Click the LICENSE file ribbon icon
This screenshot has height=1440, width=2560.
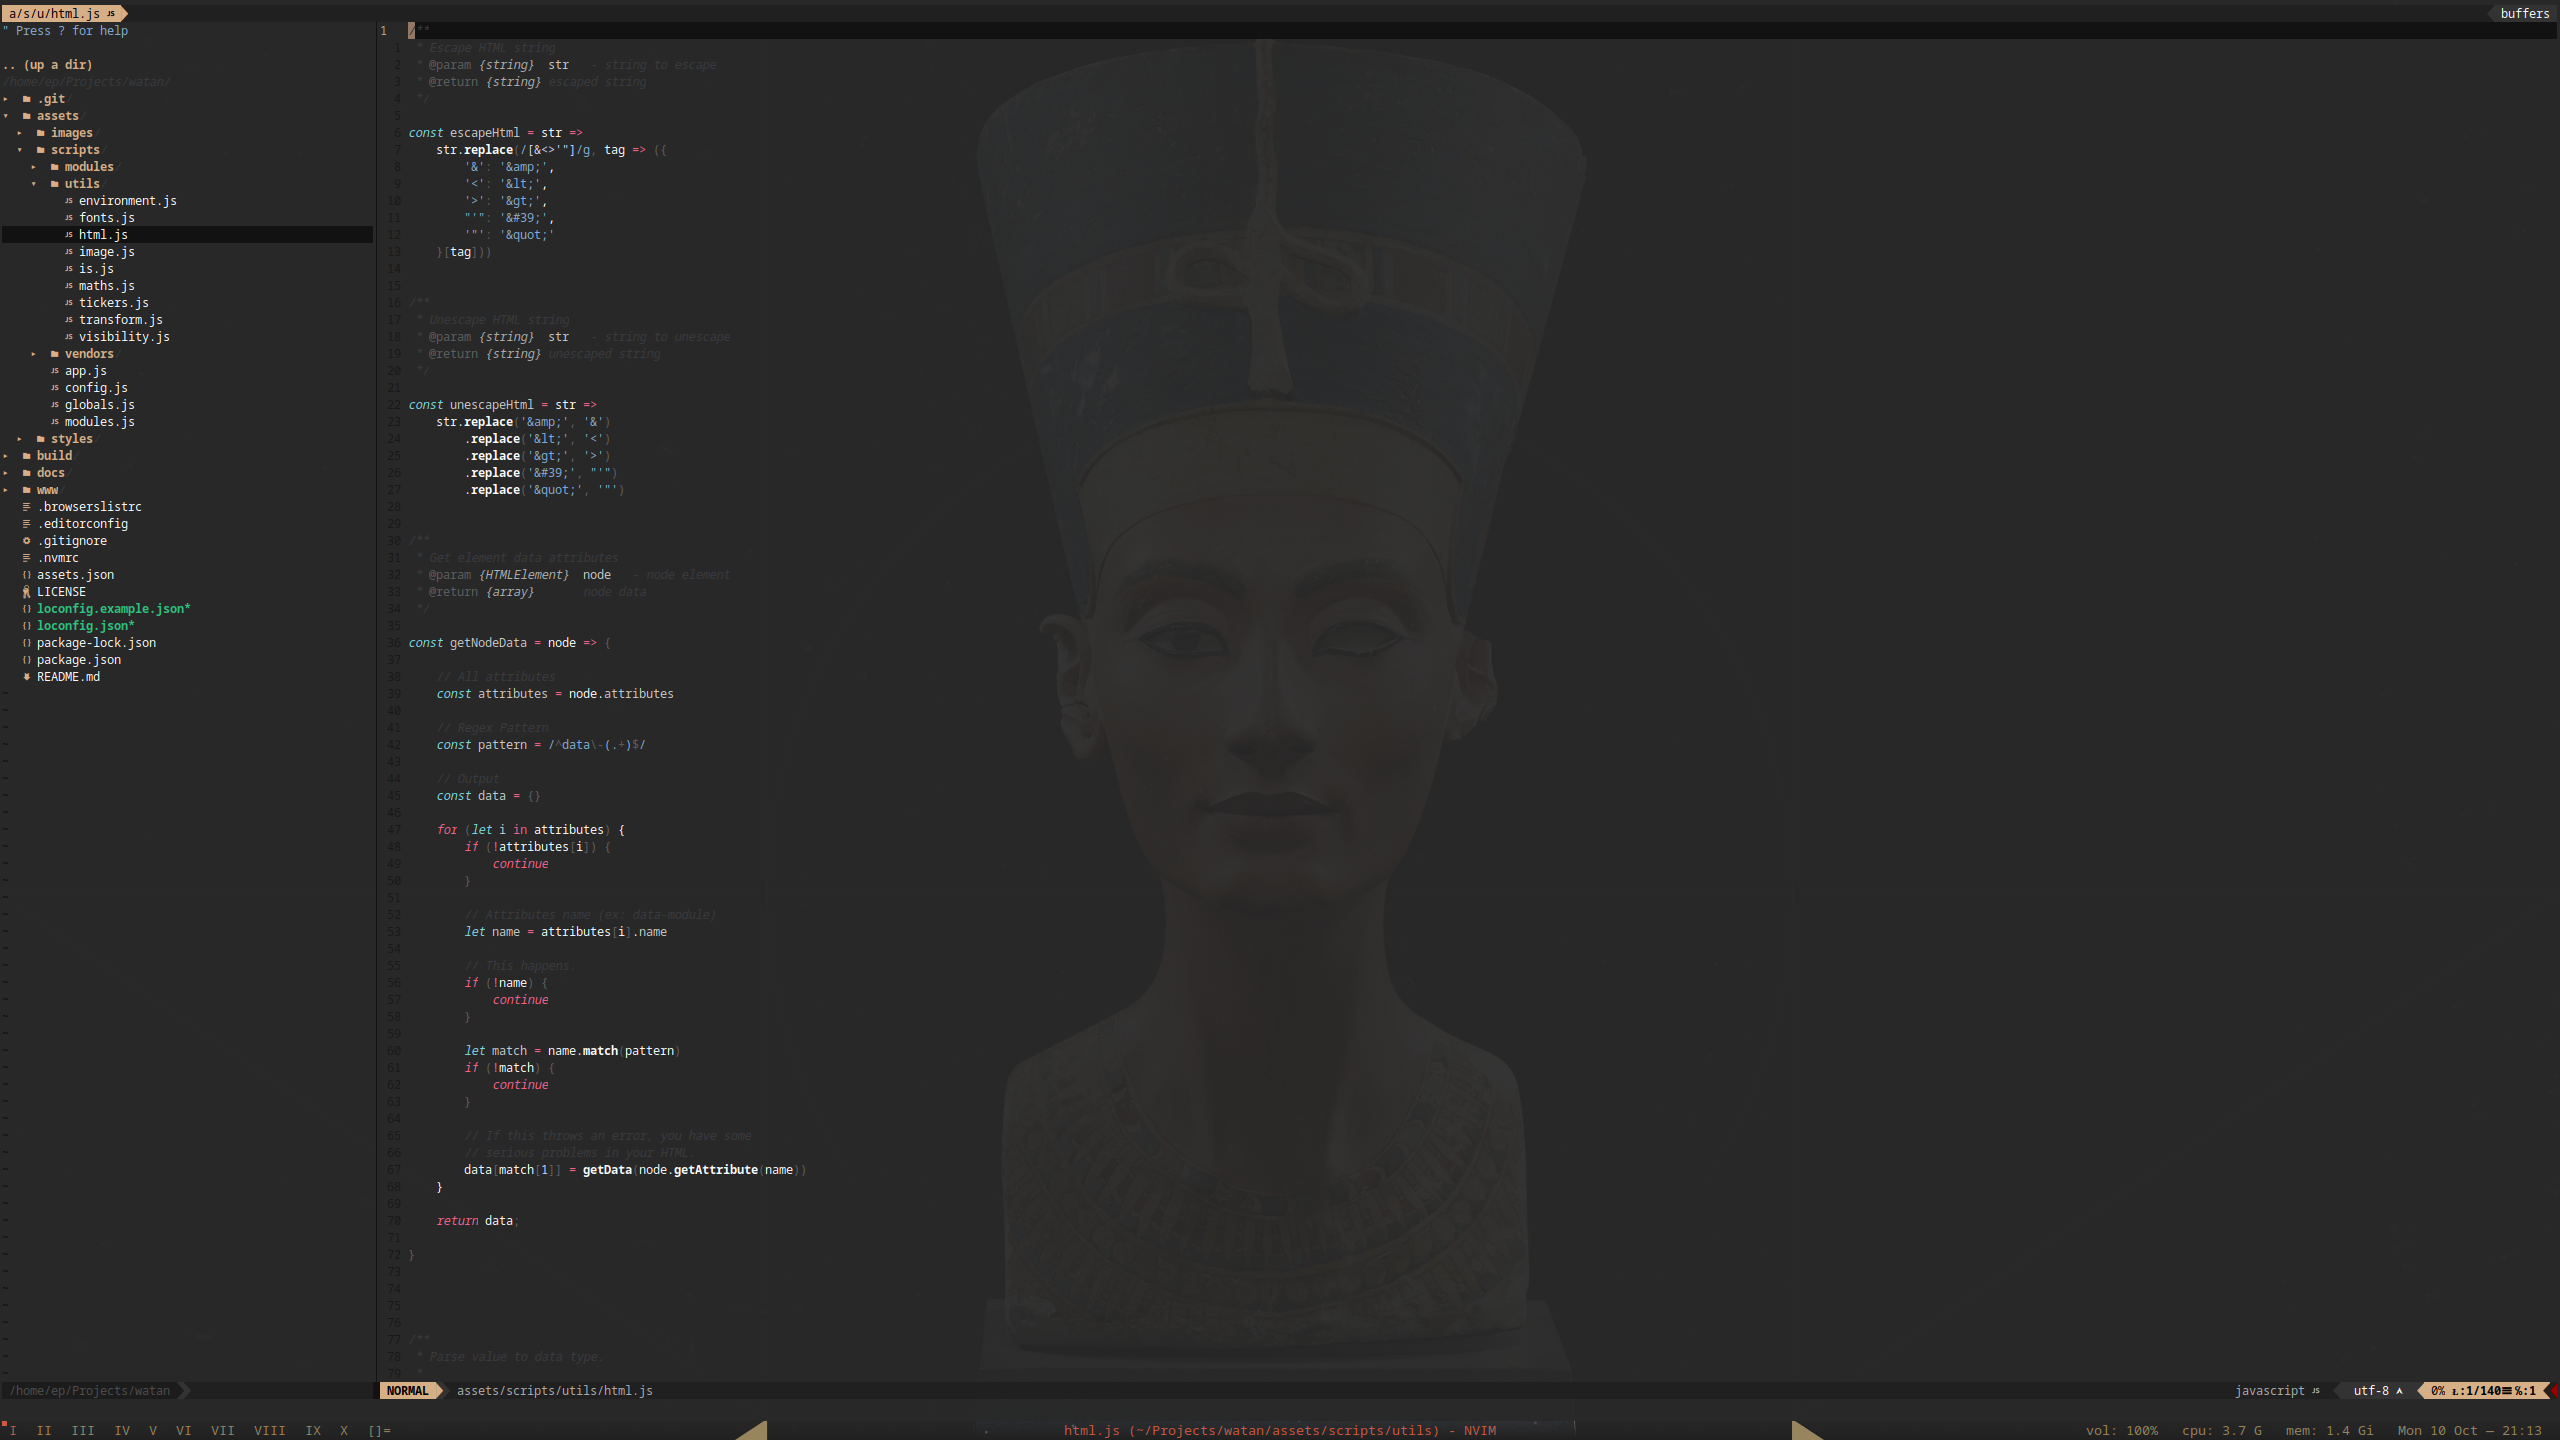[x=27, y=592]
